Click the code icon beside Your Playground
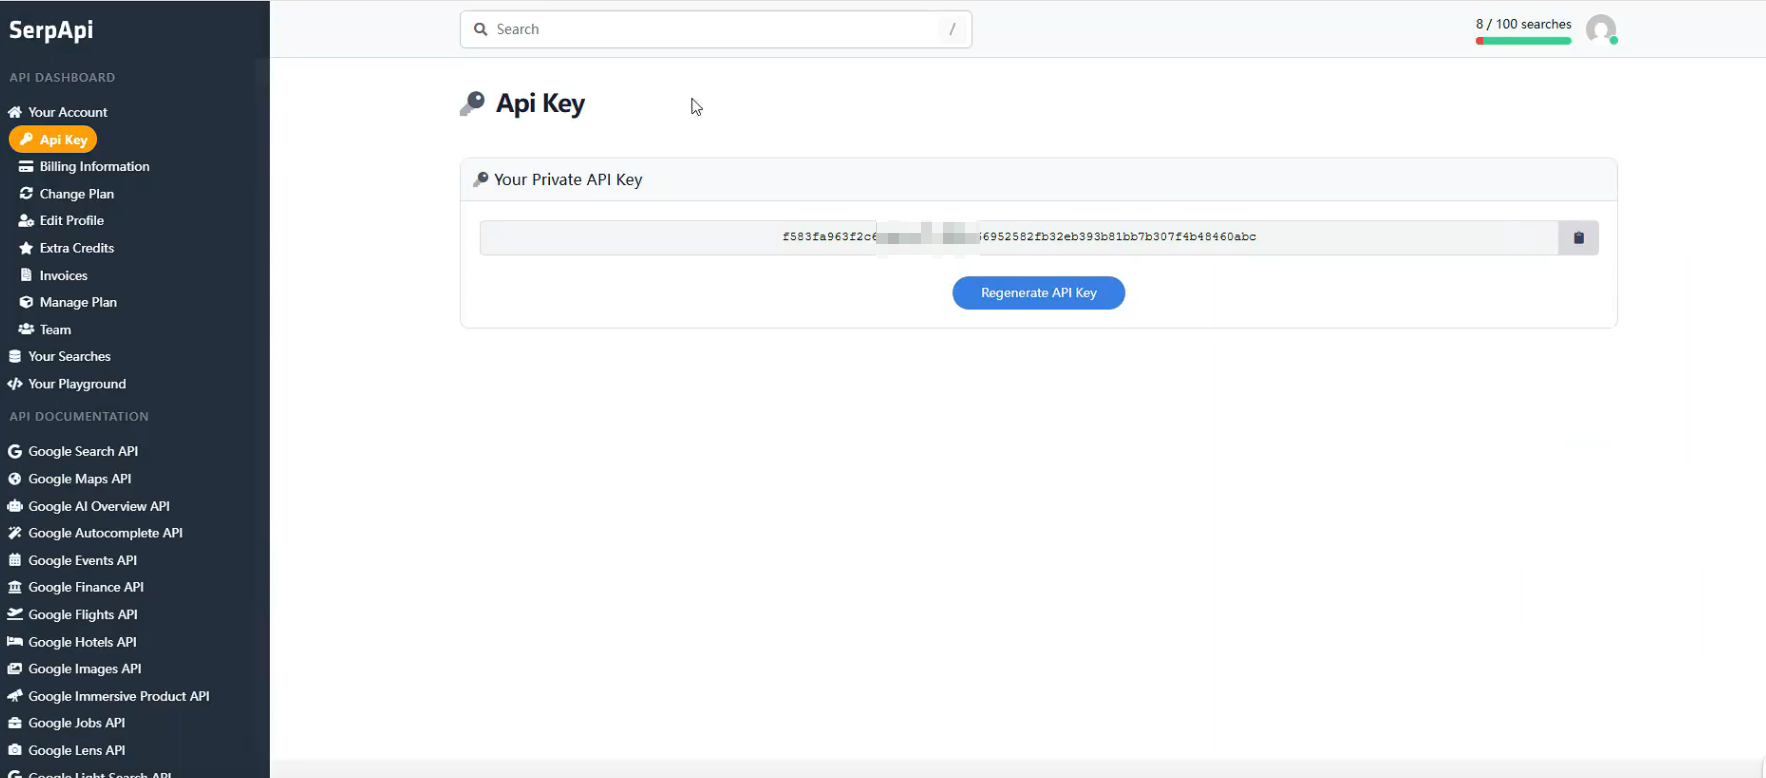This screenshot has height=778, width=1766. (x=15, y=384)
